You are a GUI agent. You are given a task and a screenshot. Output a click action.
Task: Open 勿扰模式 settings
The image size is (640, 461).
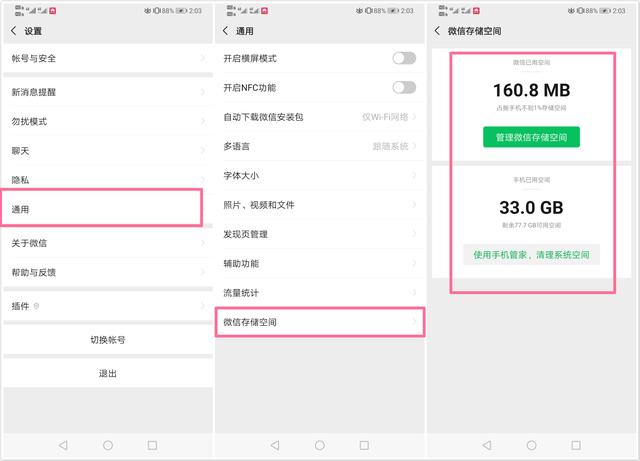tap(108, 121)
